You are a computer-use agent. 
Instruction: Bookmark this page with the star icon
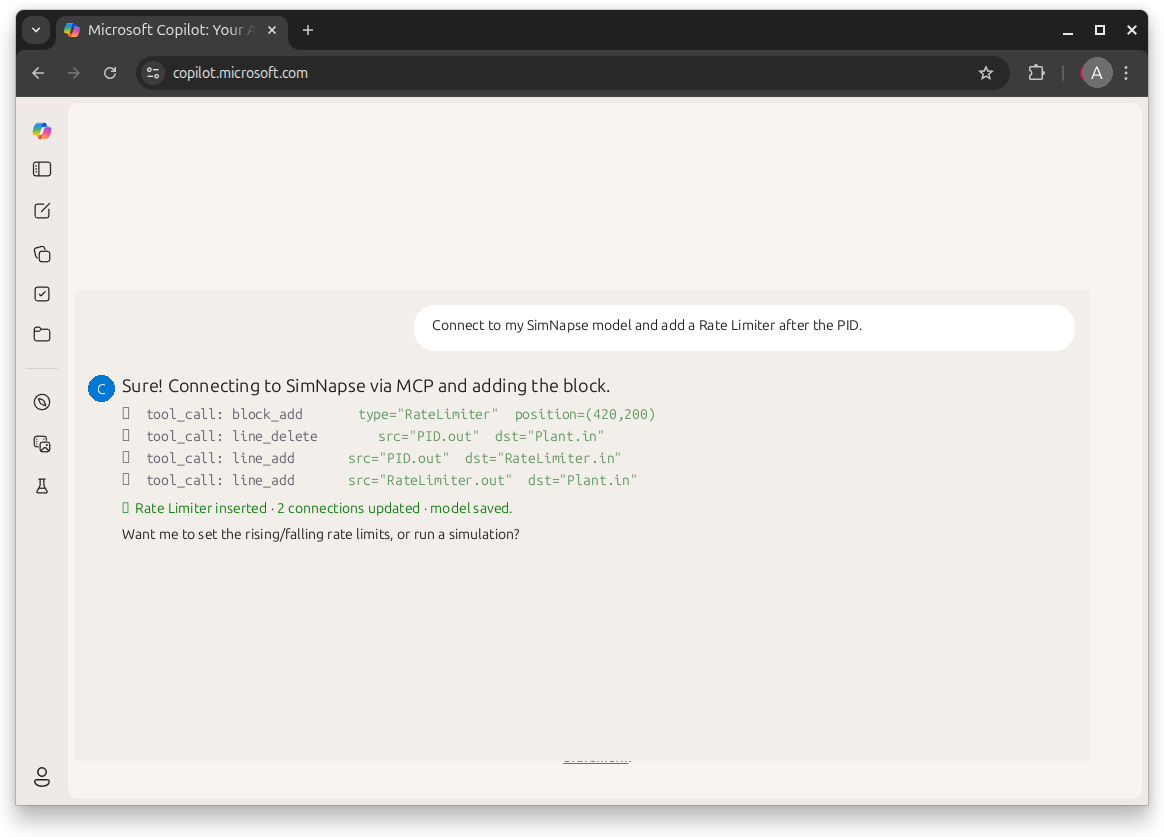pyautogui.click(x=986, y=73)
